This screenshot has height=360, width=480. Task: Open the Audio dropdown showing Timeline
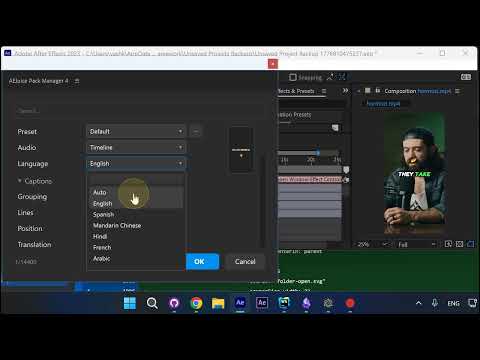pos(136,147)
